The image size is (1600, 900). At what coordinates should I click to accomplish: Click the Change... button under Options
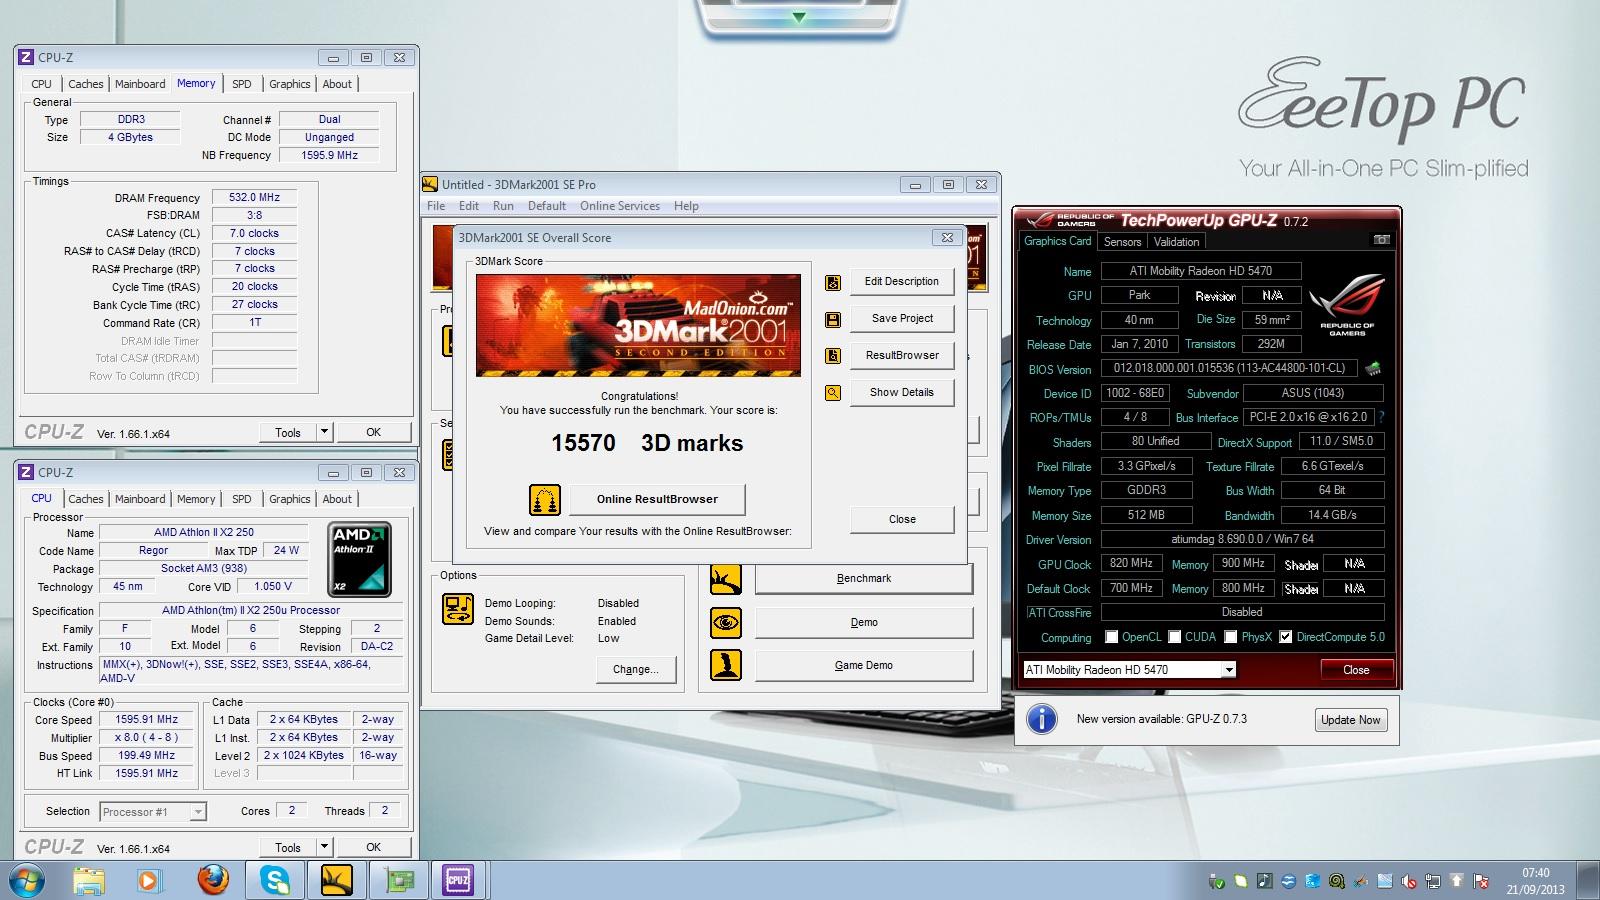pos(636,669)
